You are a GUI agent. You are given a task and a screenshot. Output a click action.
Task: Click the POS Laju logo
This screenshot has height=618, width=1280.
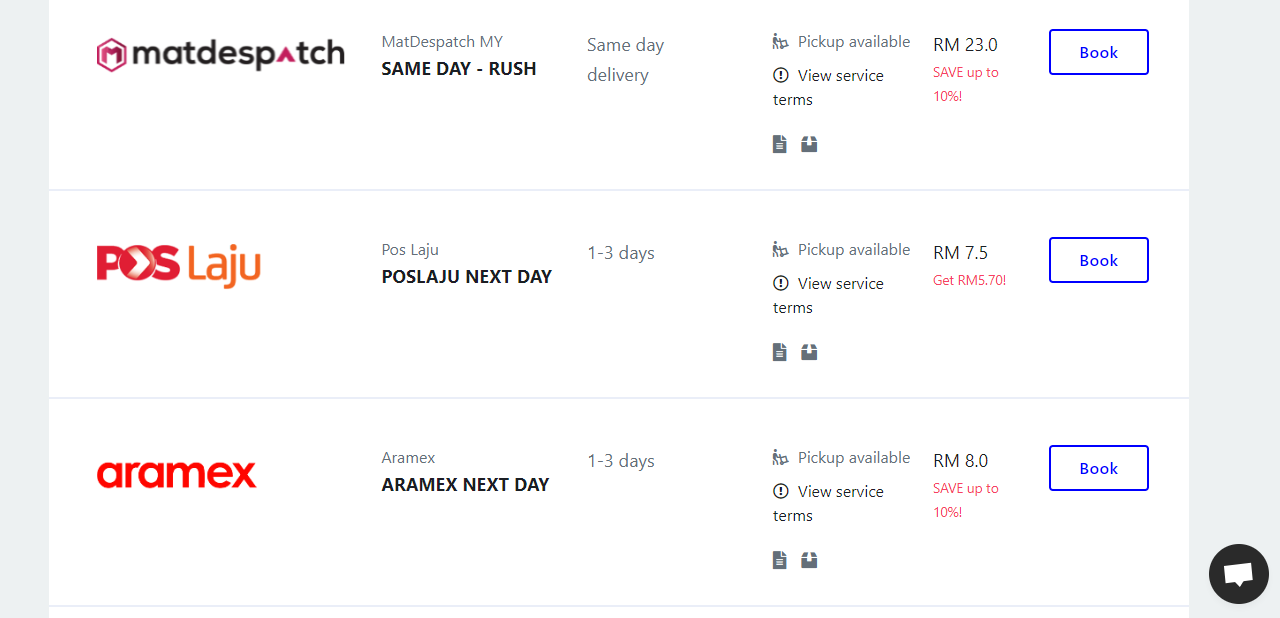[179, 264]
